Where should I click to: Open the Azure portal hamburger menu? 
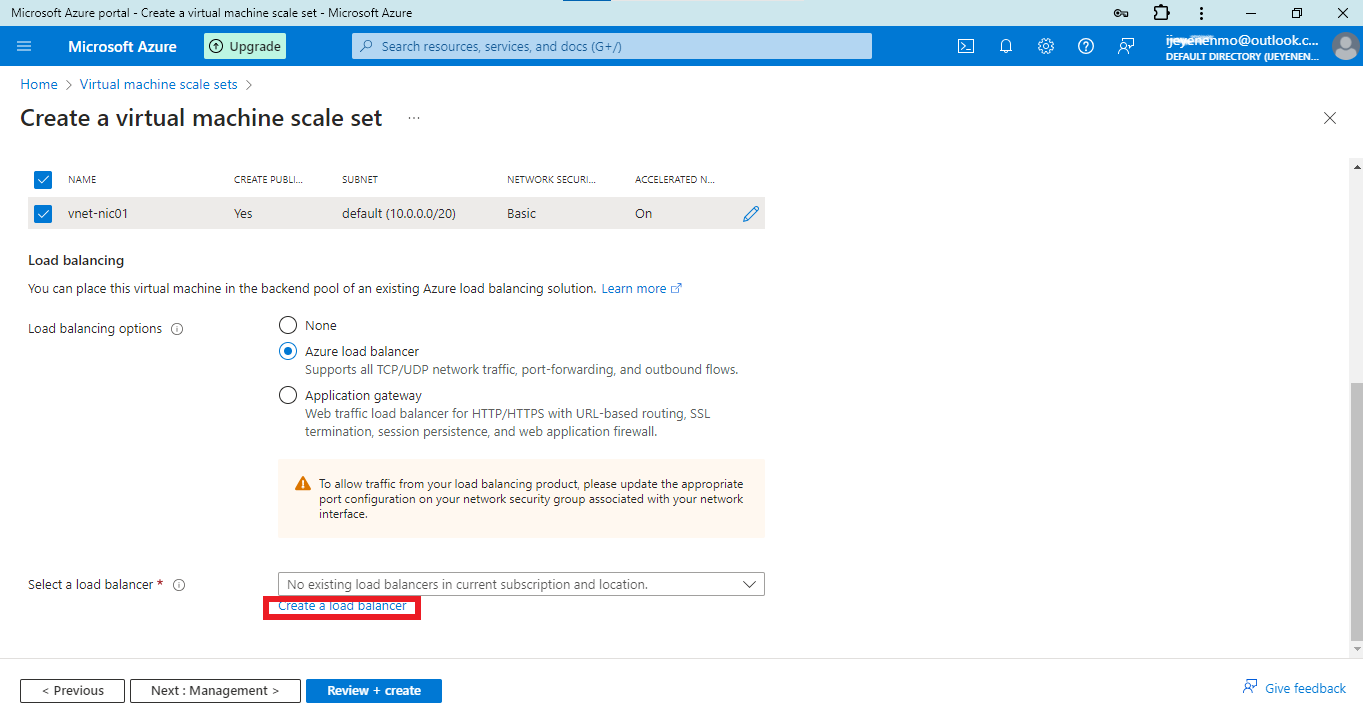(x=25, y=46)
